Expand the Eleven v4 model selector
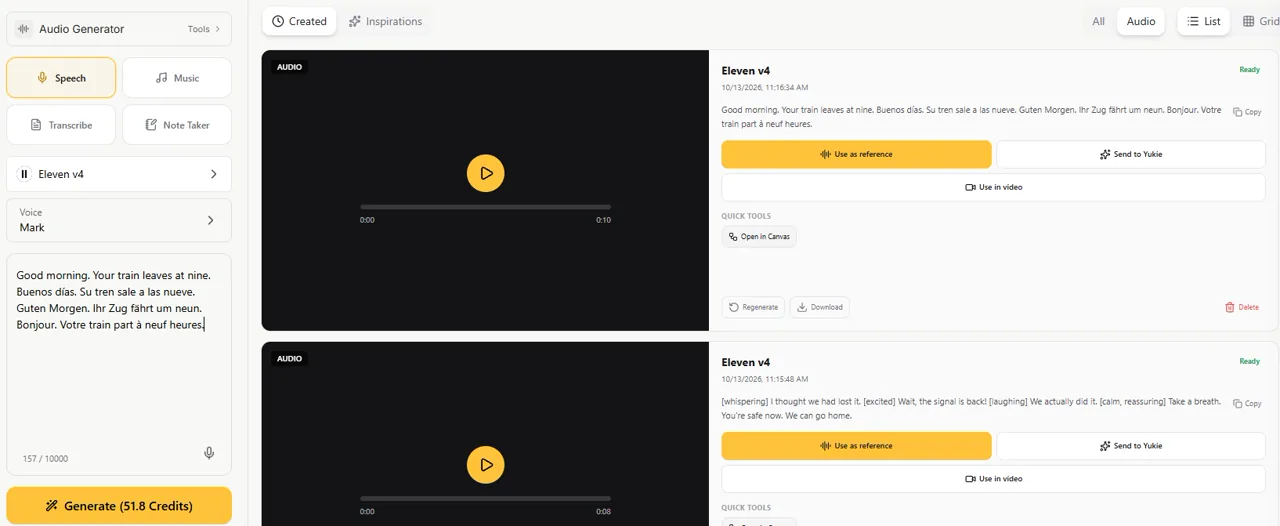Viewport: 1280px width, 526px height. [119, 174]
